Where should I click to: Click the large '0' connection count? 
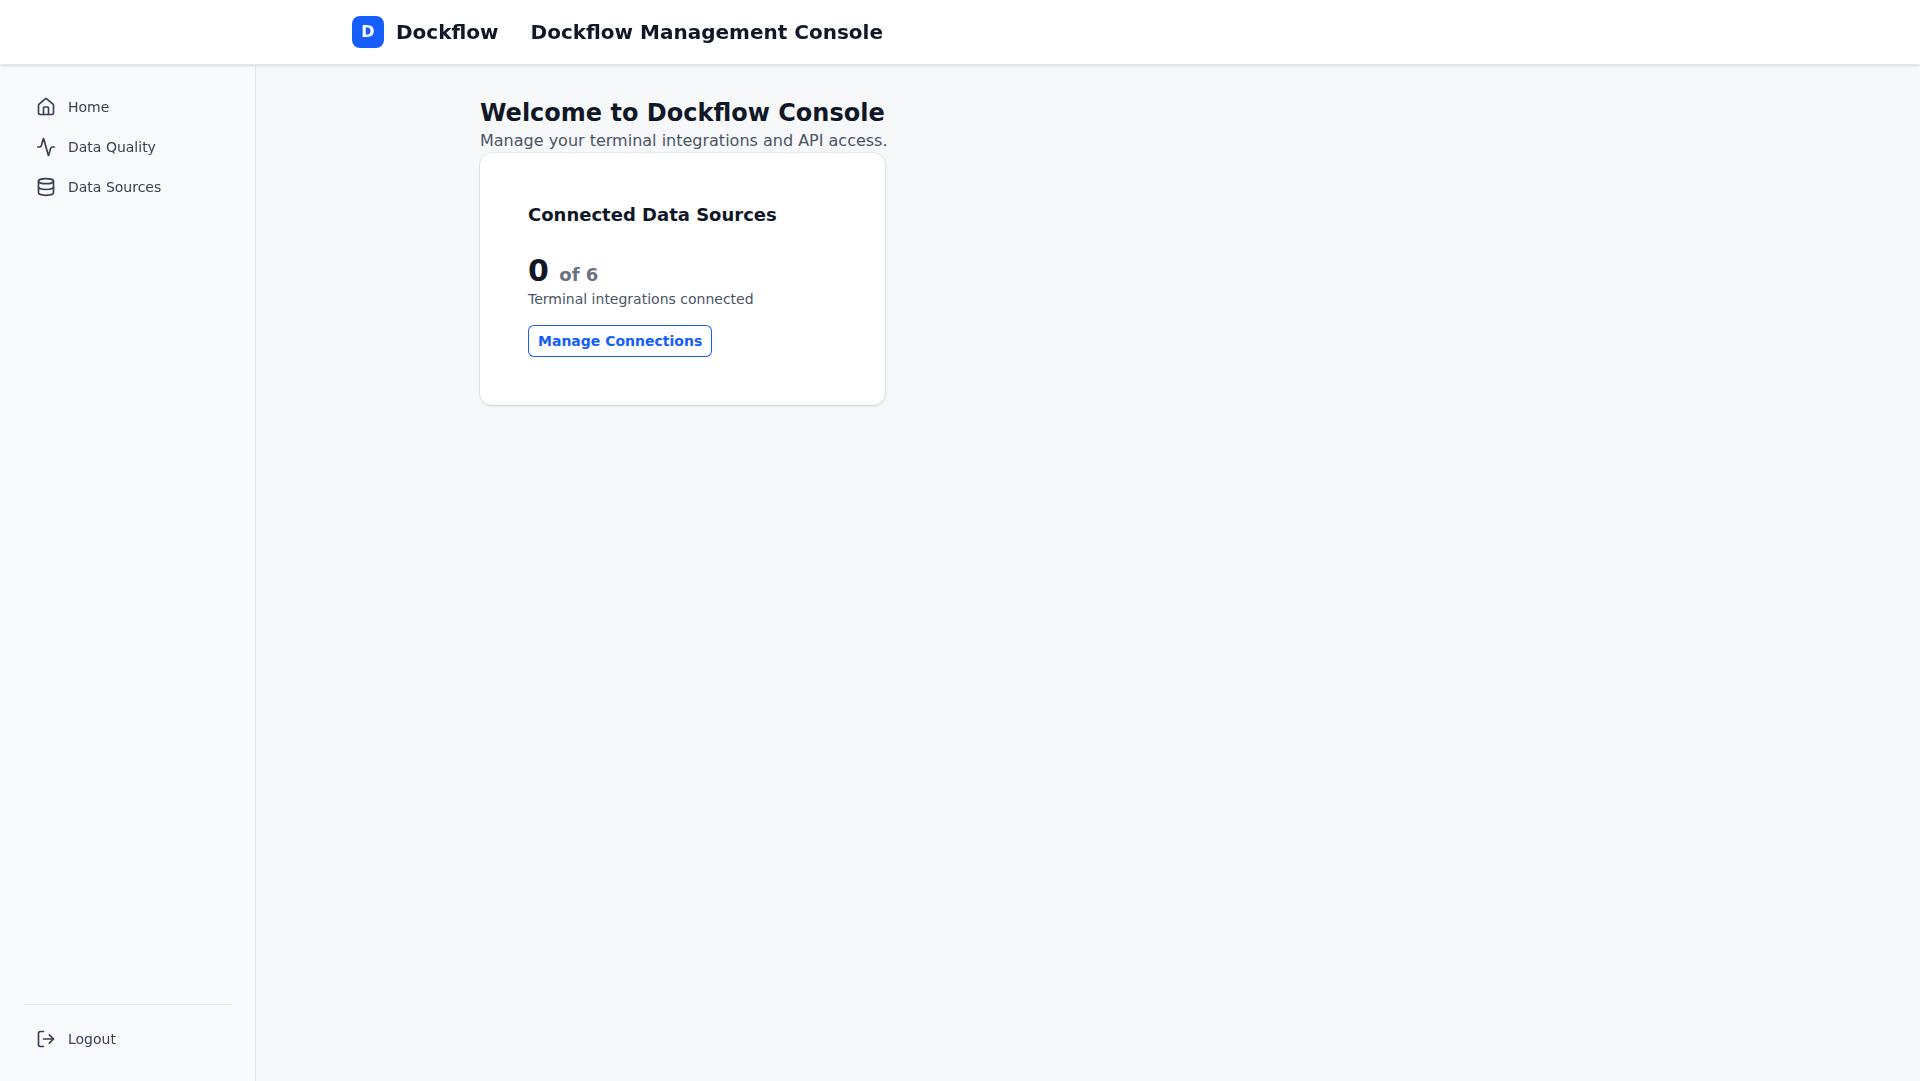[539, 269]
